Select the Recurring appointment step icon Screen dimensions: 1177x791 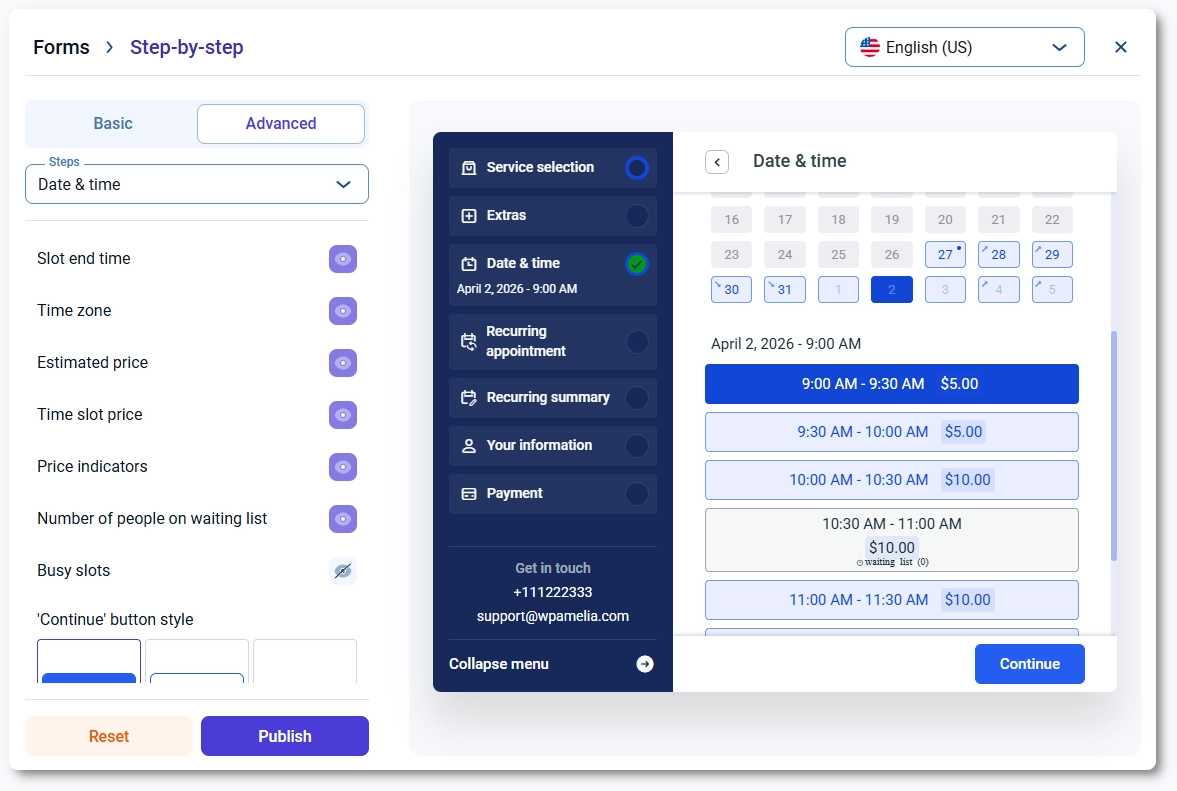(x=468, y=342)
